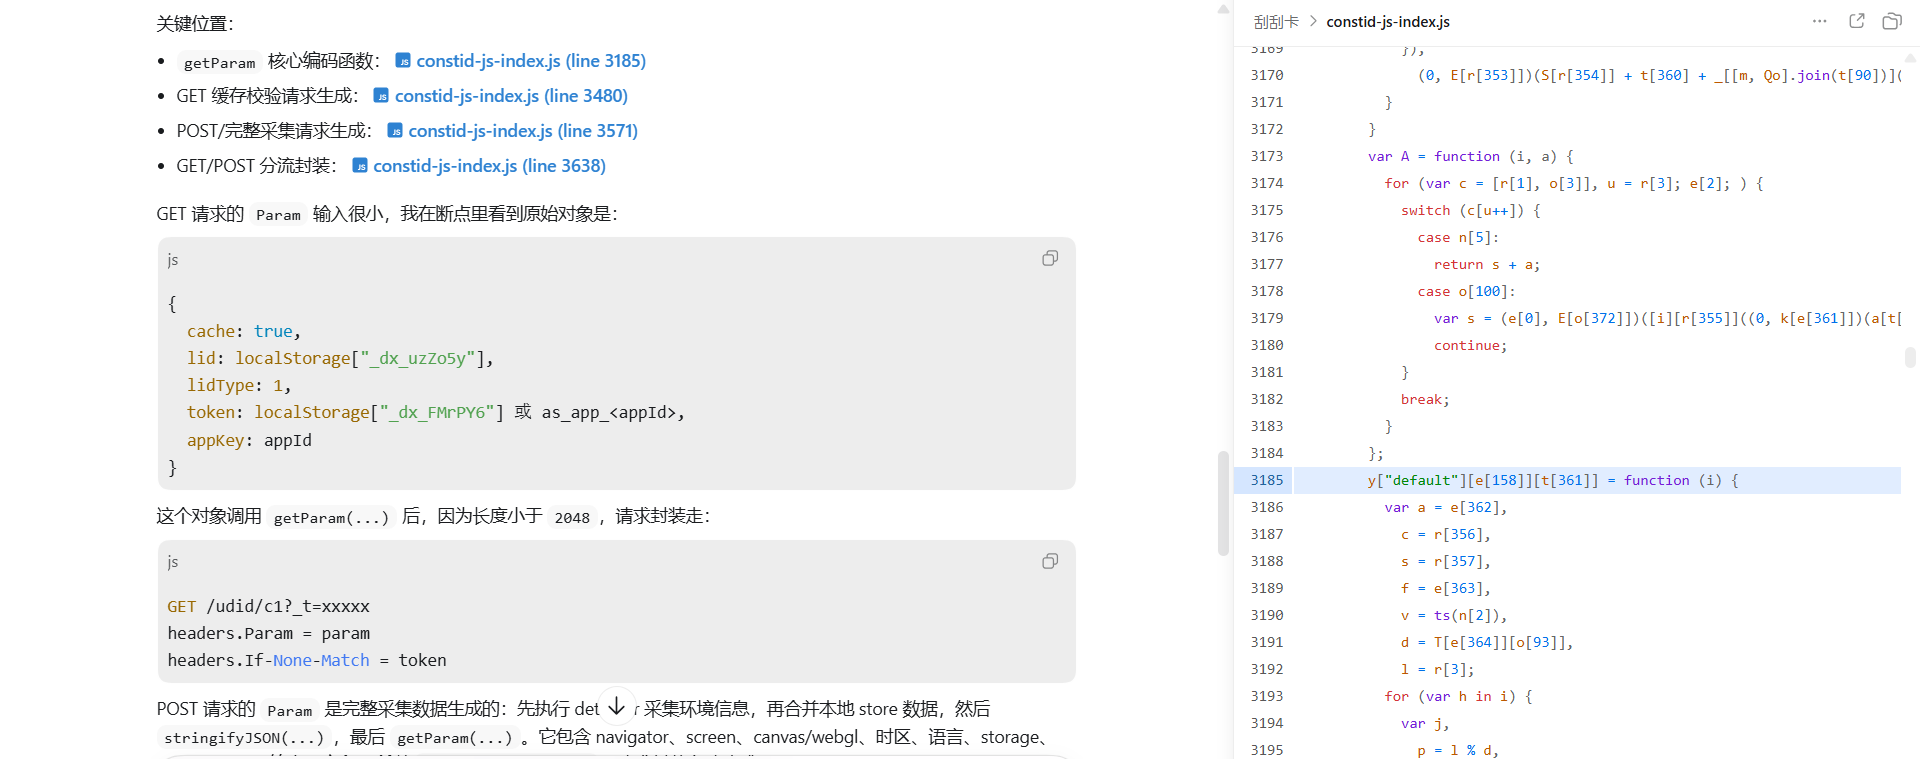The width and height of the screenshot is (1920, 759).
Task: Click the copy file icon in header
Action: point(1892,21)
